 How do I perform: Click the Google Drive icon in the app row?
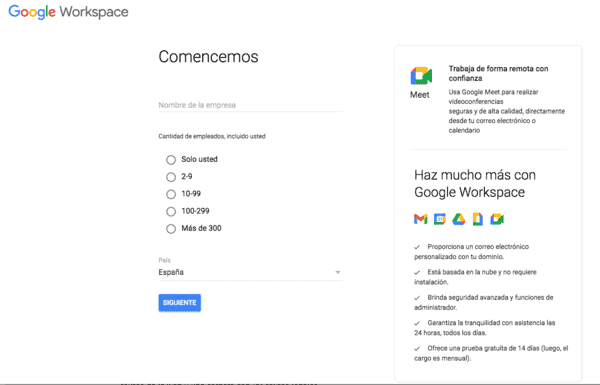[459, 219]
